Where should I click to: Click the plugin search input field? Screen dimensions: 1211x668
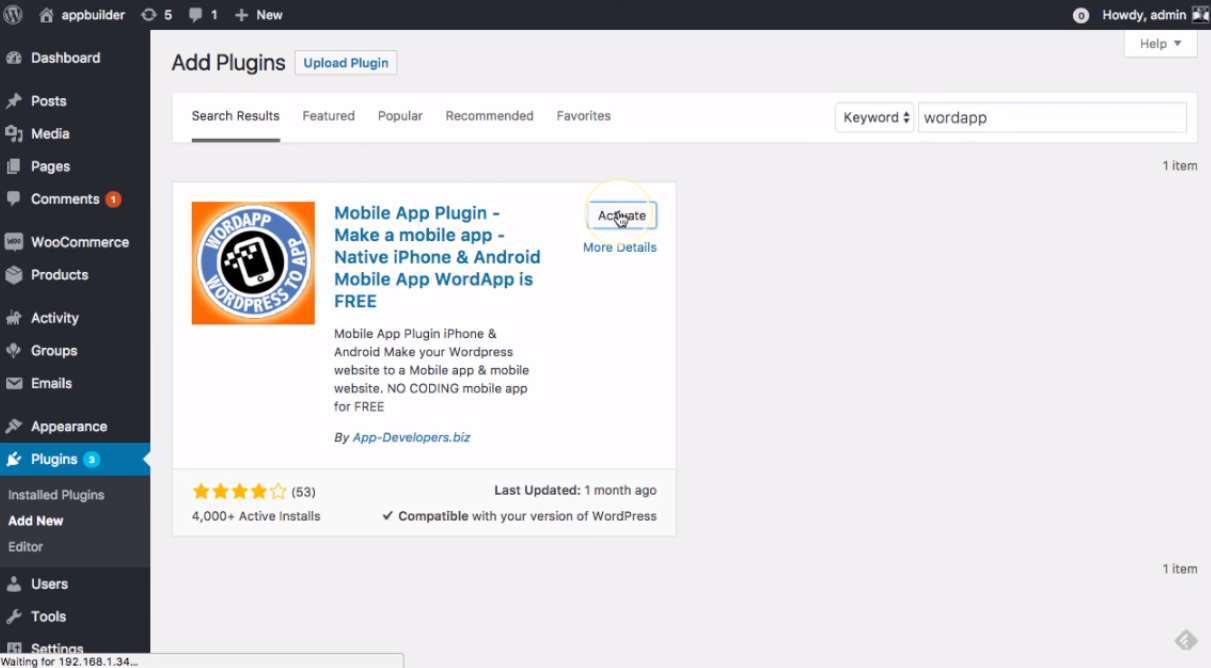(x=1052, y=117)
